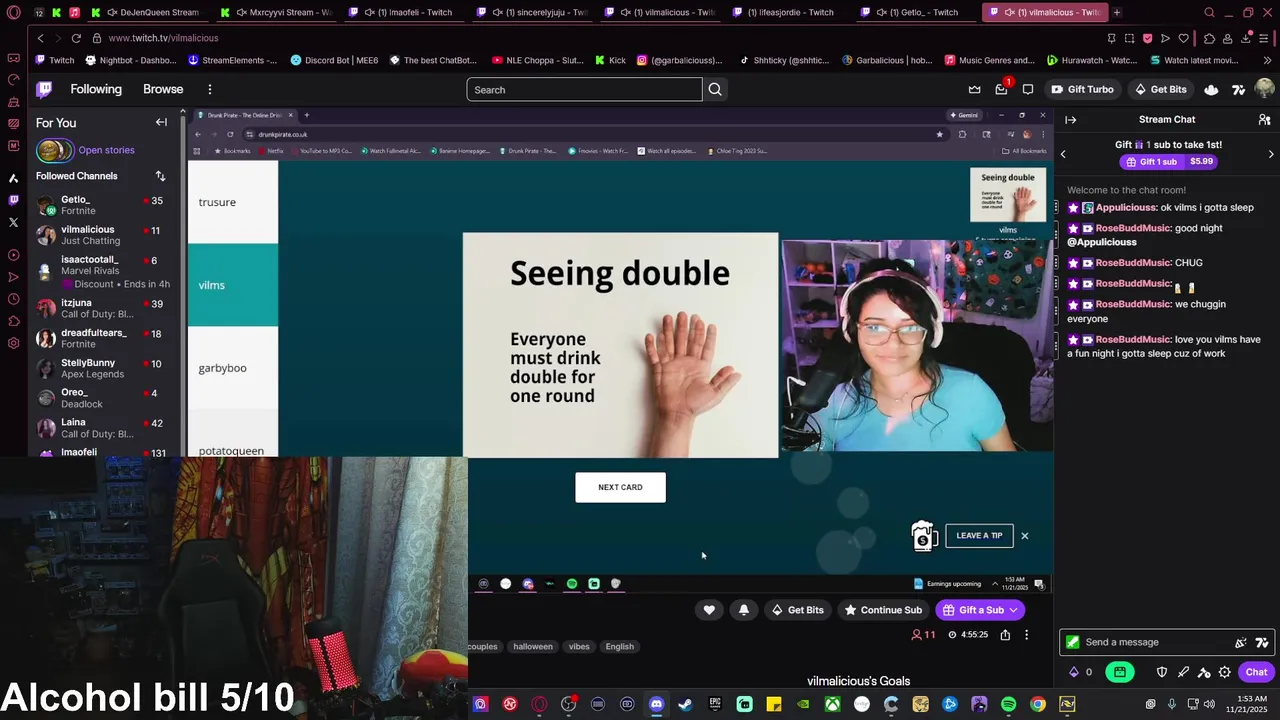Open chat settings gear icon
The width and height of the screenshot is (1280, 720).
tap(1224, 672)
